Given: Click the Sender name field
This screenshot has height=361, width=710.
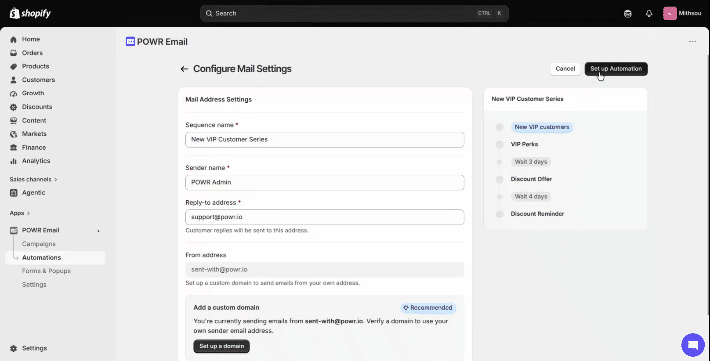Looking at the screenshot, I should pos(325,182).
